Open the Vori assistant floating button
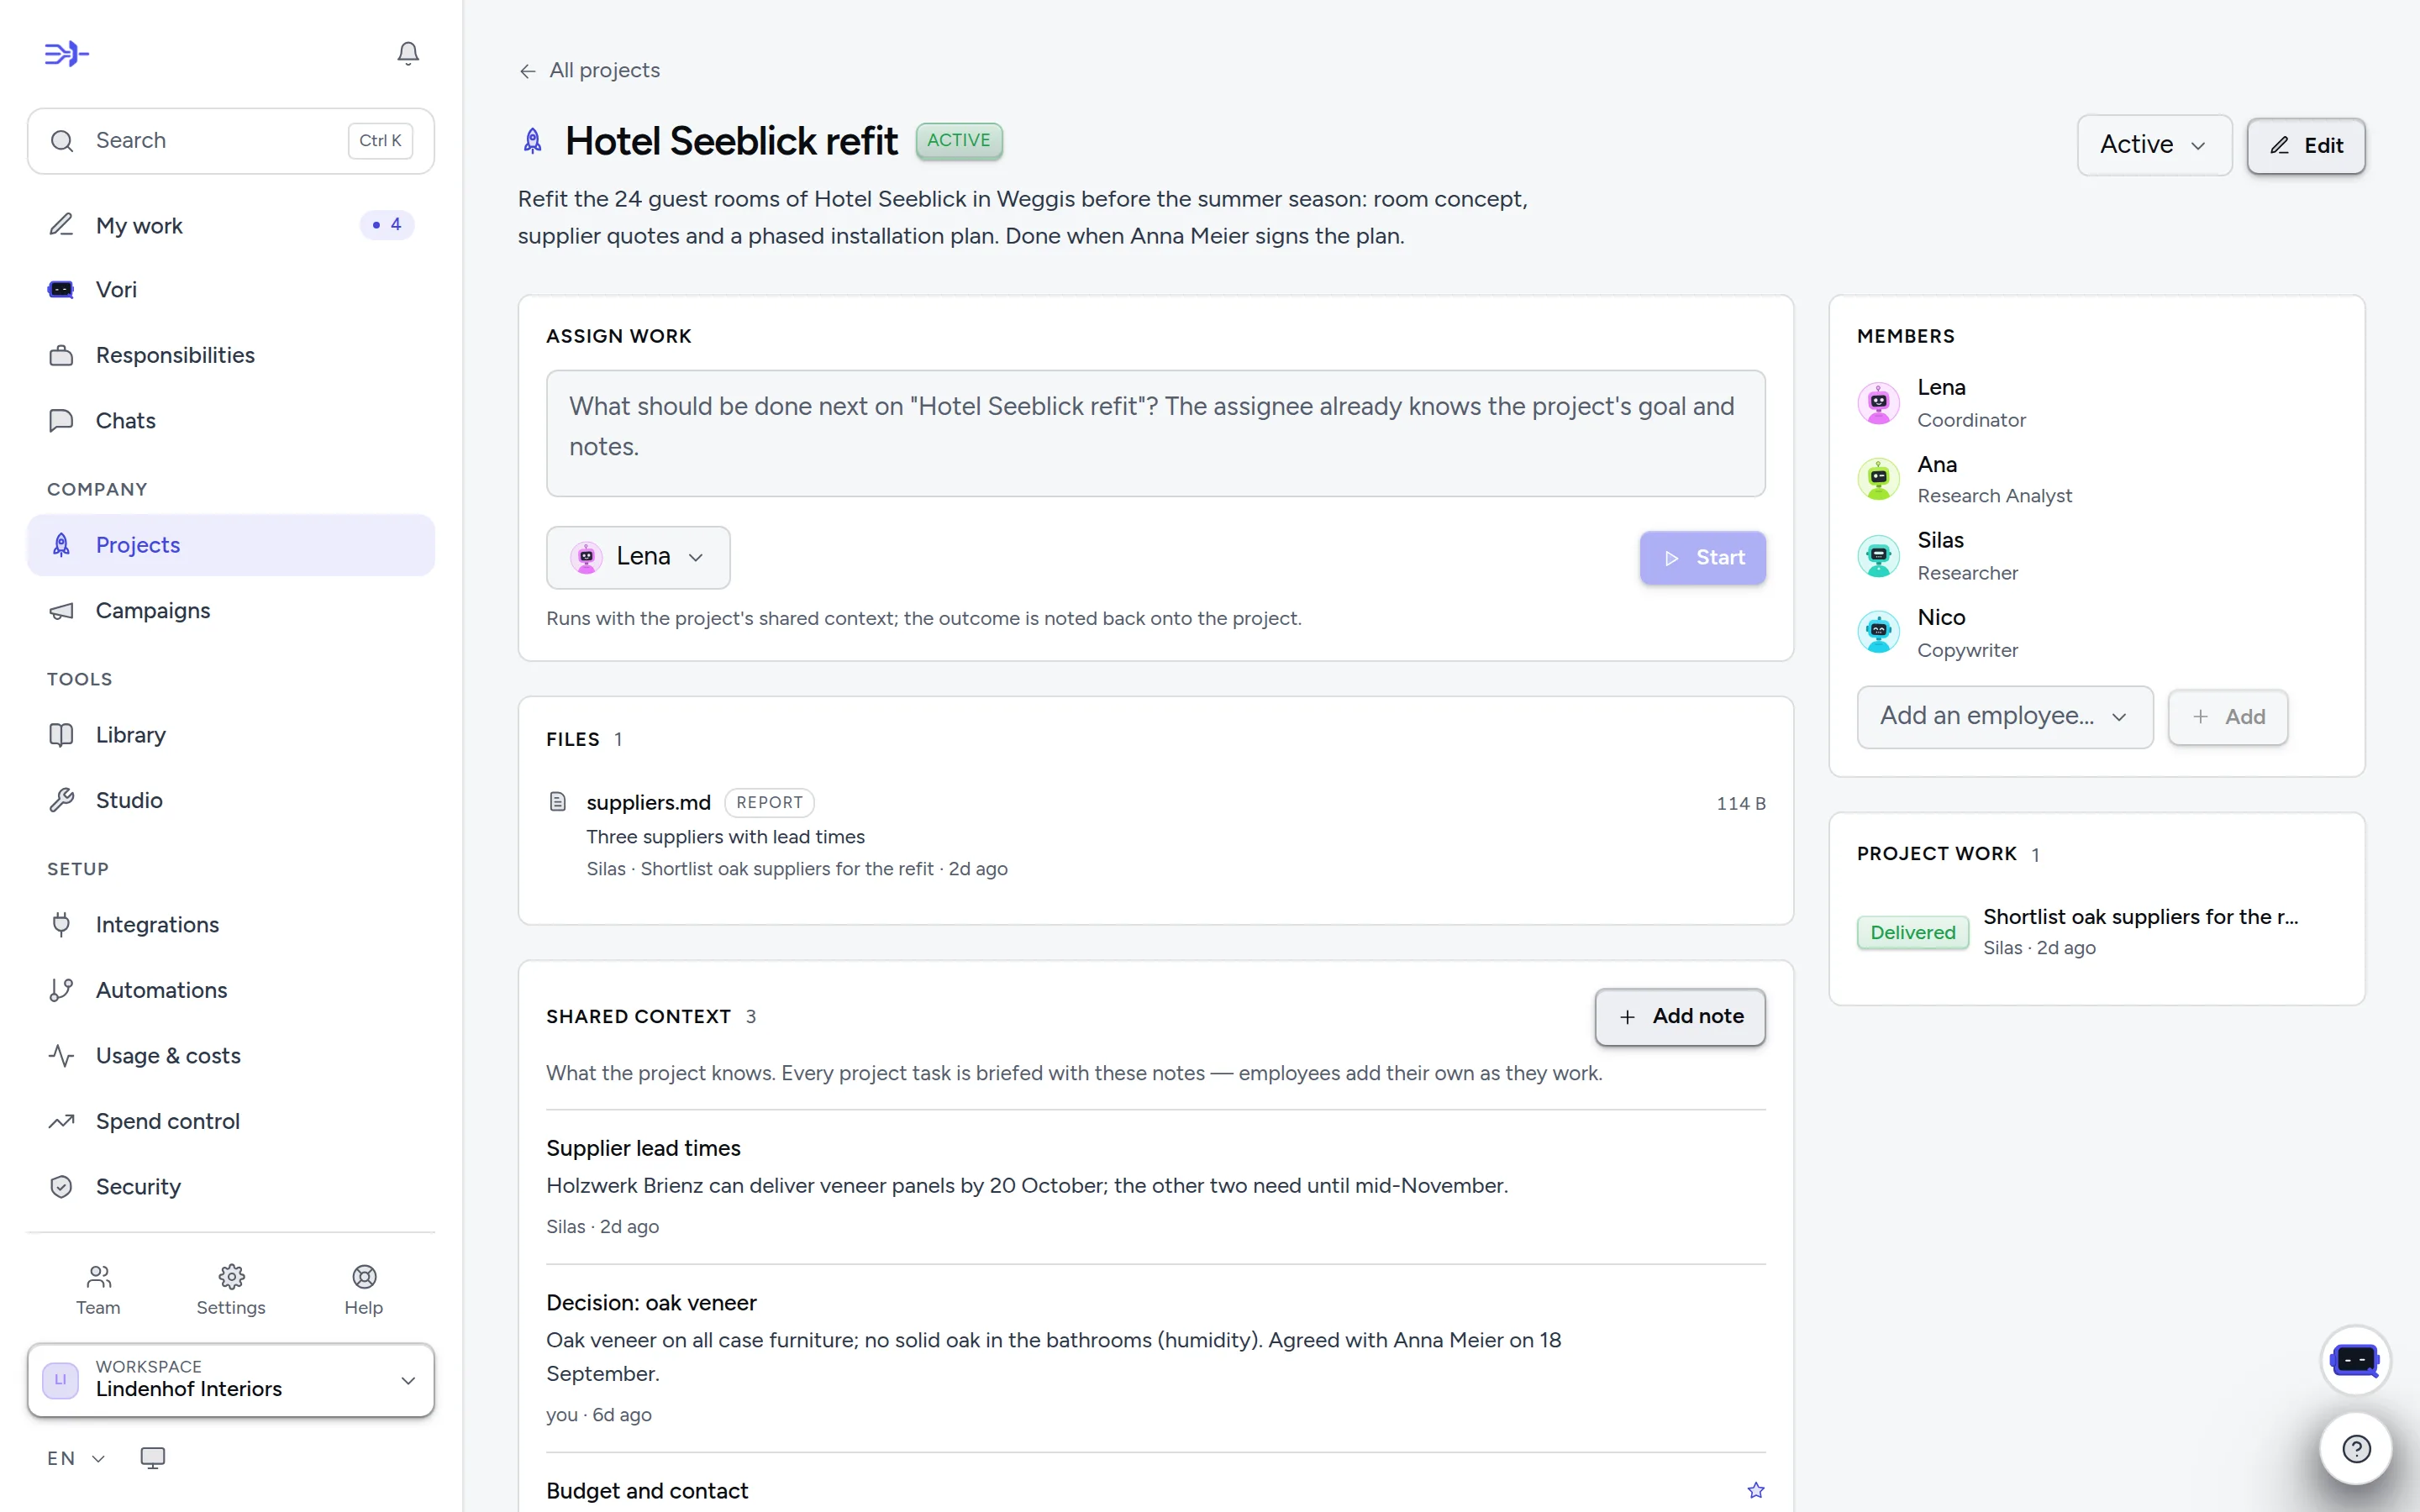 pos(2355,1360)
